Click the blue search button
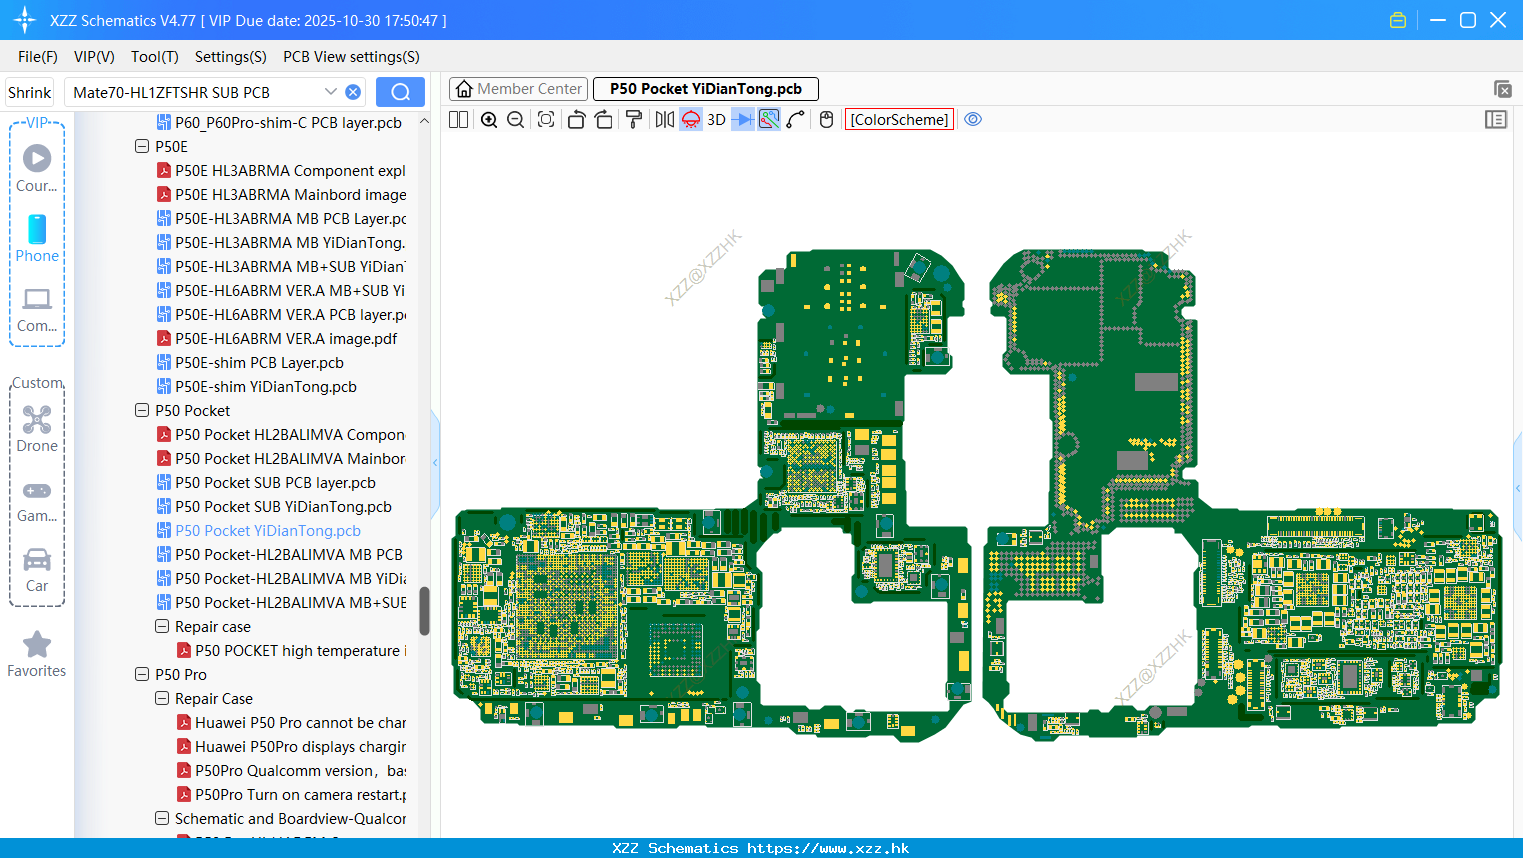1523x858 pixels. (400, 92)
